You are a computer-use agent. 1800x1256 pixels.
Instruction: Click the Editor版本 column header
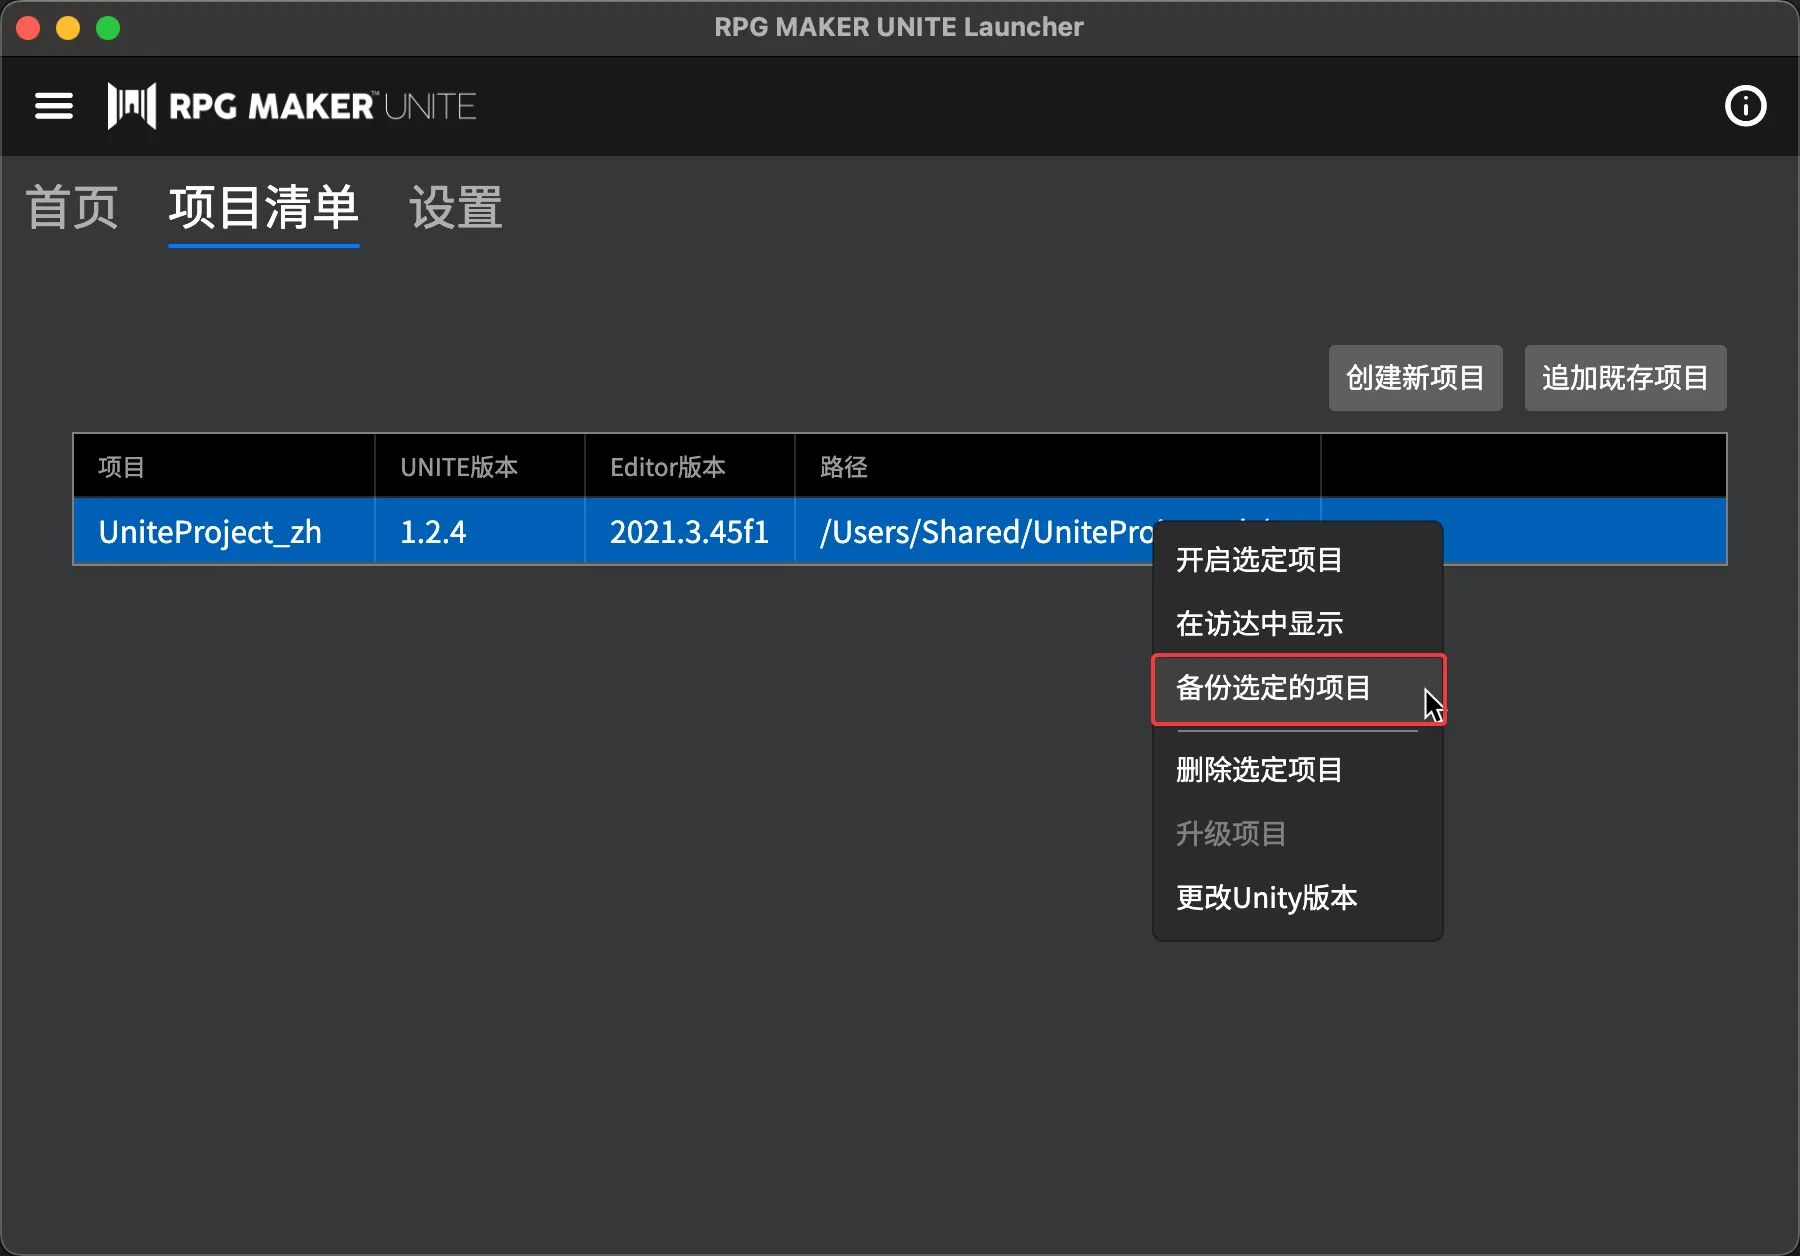(690, 467)
